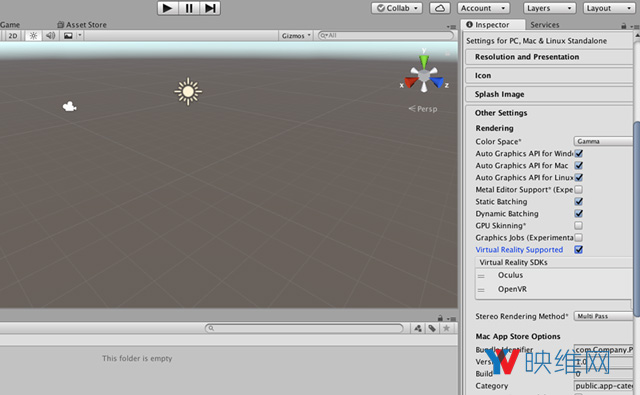Open the Color Space Gamma dropdown
The width and height of the screenshot is (640, 395).
click(x=603, y=141)
